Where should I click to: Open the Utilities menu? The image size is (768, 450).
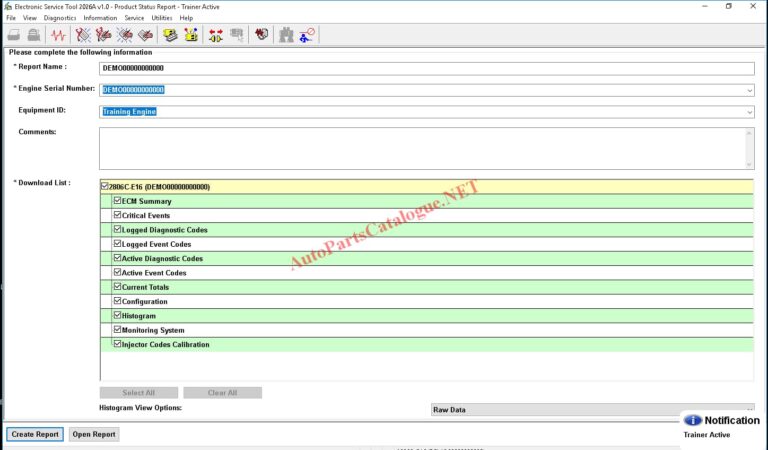(x=162, y=18)
